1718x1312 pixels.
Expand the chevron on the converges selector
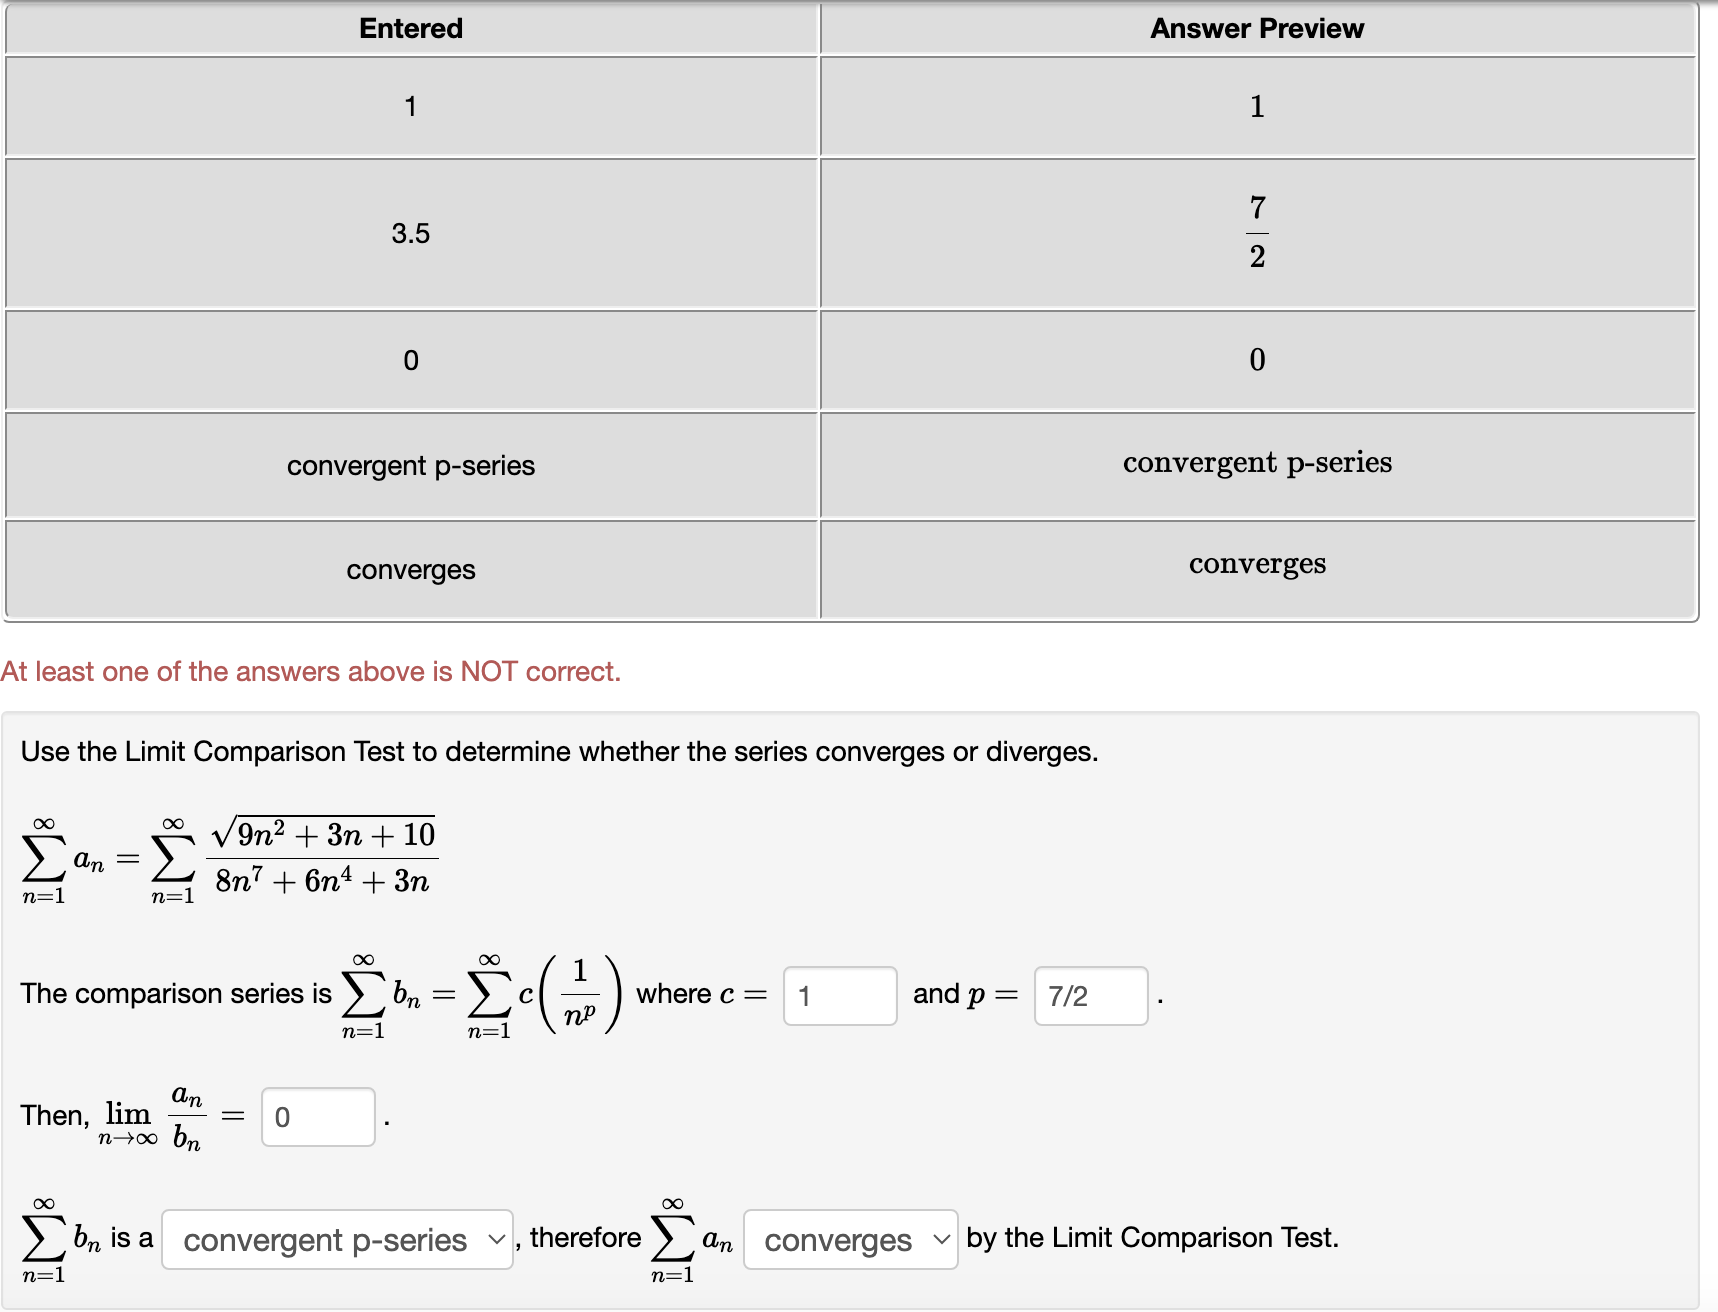[937, 1239]
